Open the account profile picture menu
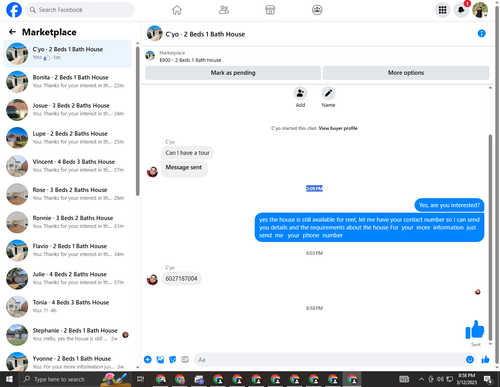Screen dimensions: 500x387 (x=480, y=10)
